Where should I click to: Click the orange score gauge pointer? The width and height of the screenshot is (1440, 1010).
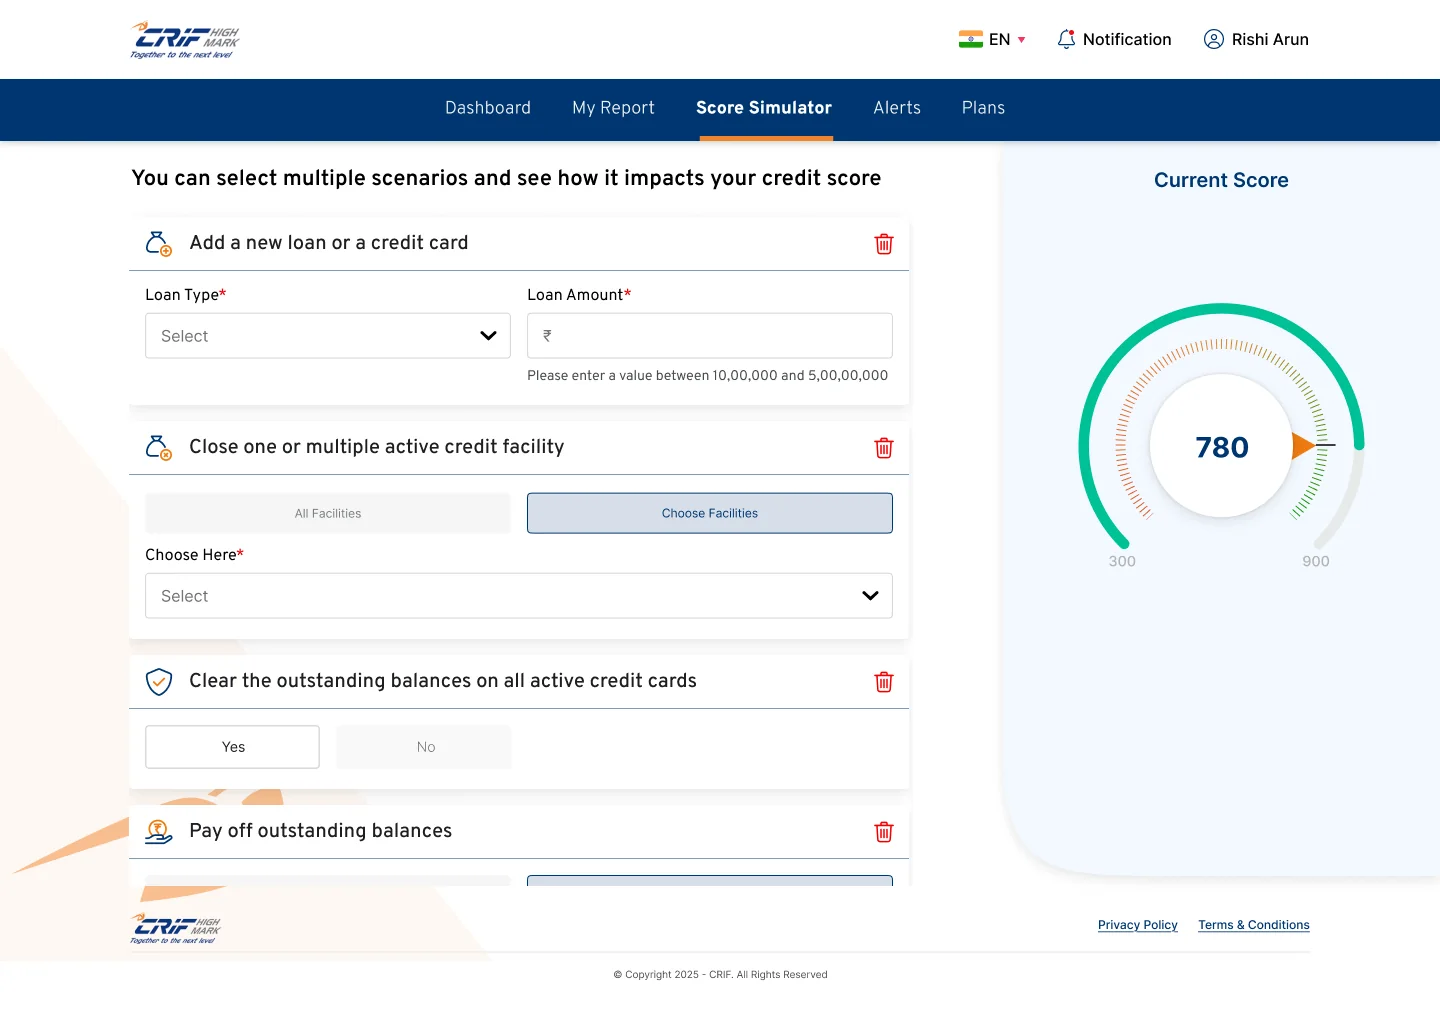tap(1304, 446)
